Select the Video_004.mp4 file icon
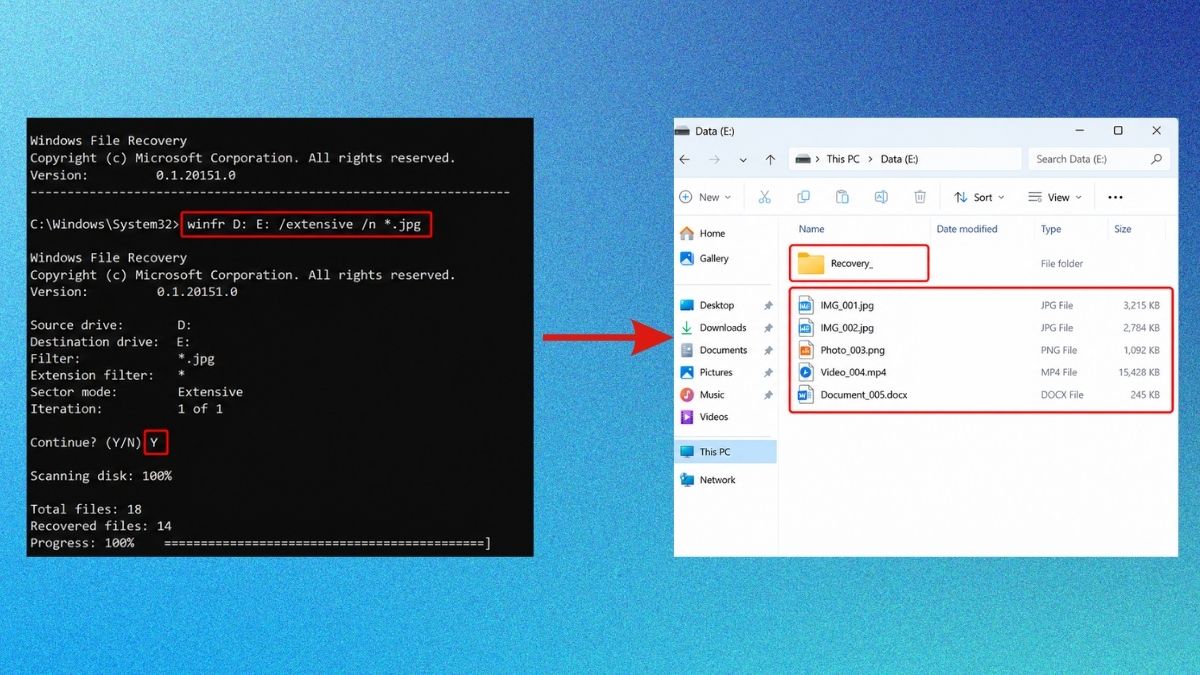1200x675 pixels. 806,372
